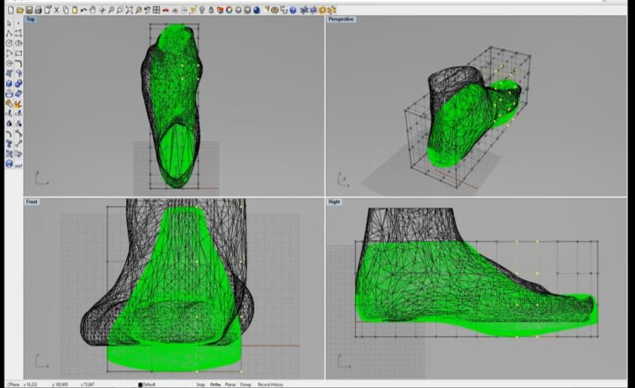Open the Right viewport title menu
This screenshot has width=635, height=388.
[334, 202]
